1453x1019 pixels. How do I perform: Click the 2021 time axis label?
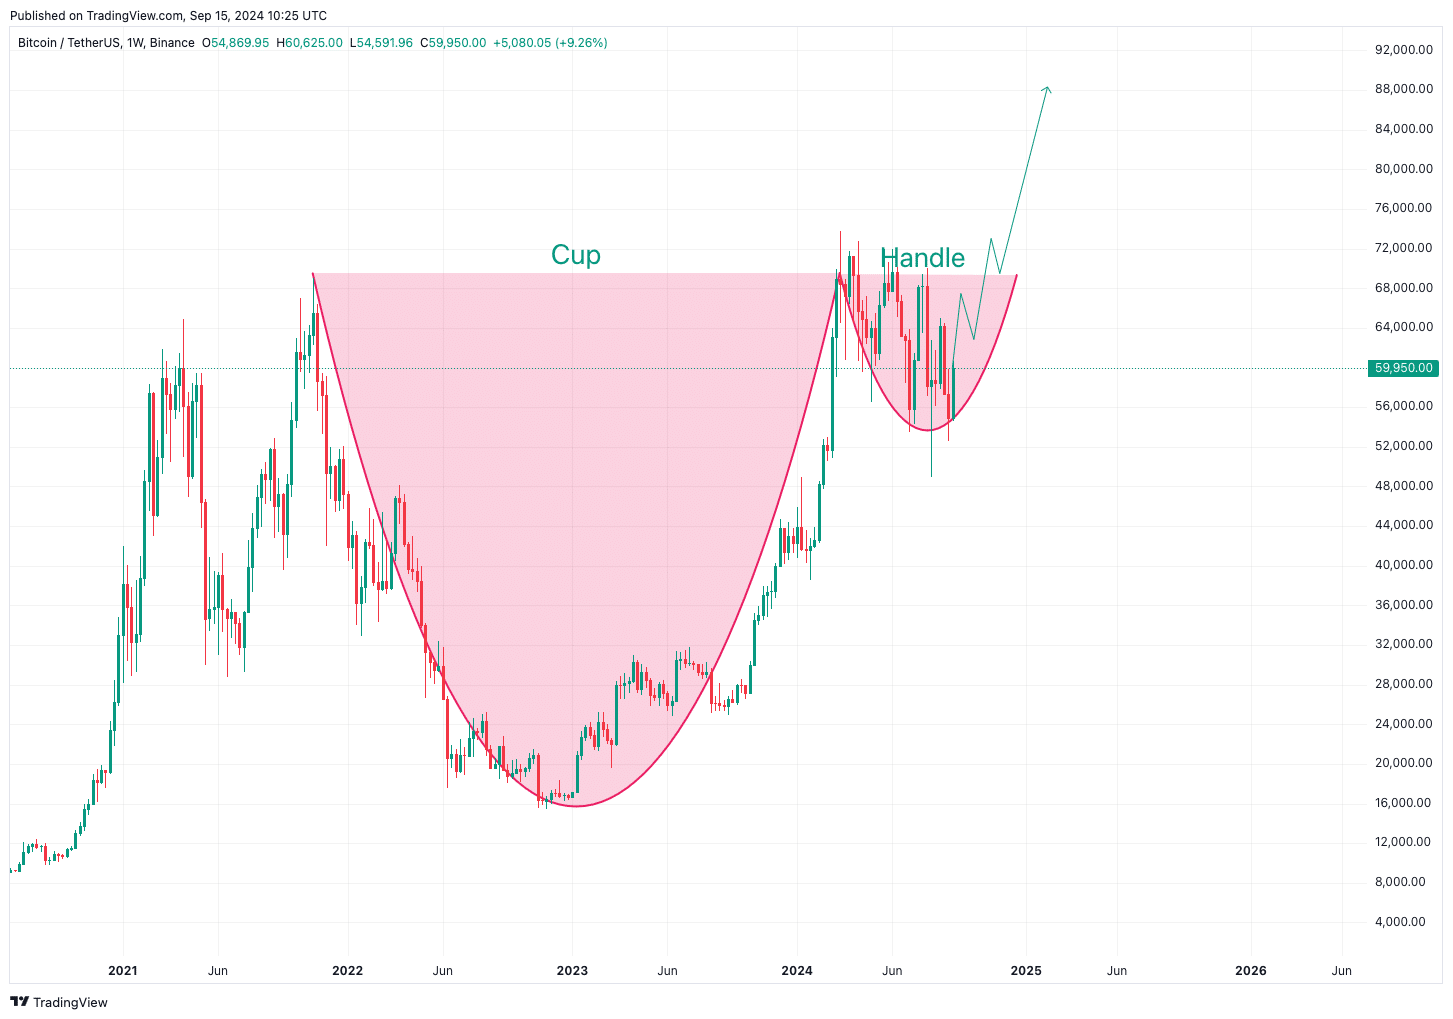(x=123, y=971)
